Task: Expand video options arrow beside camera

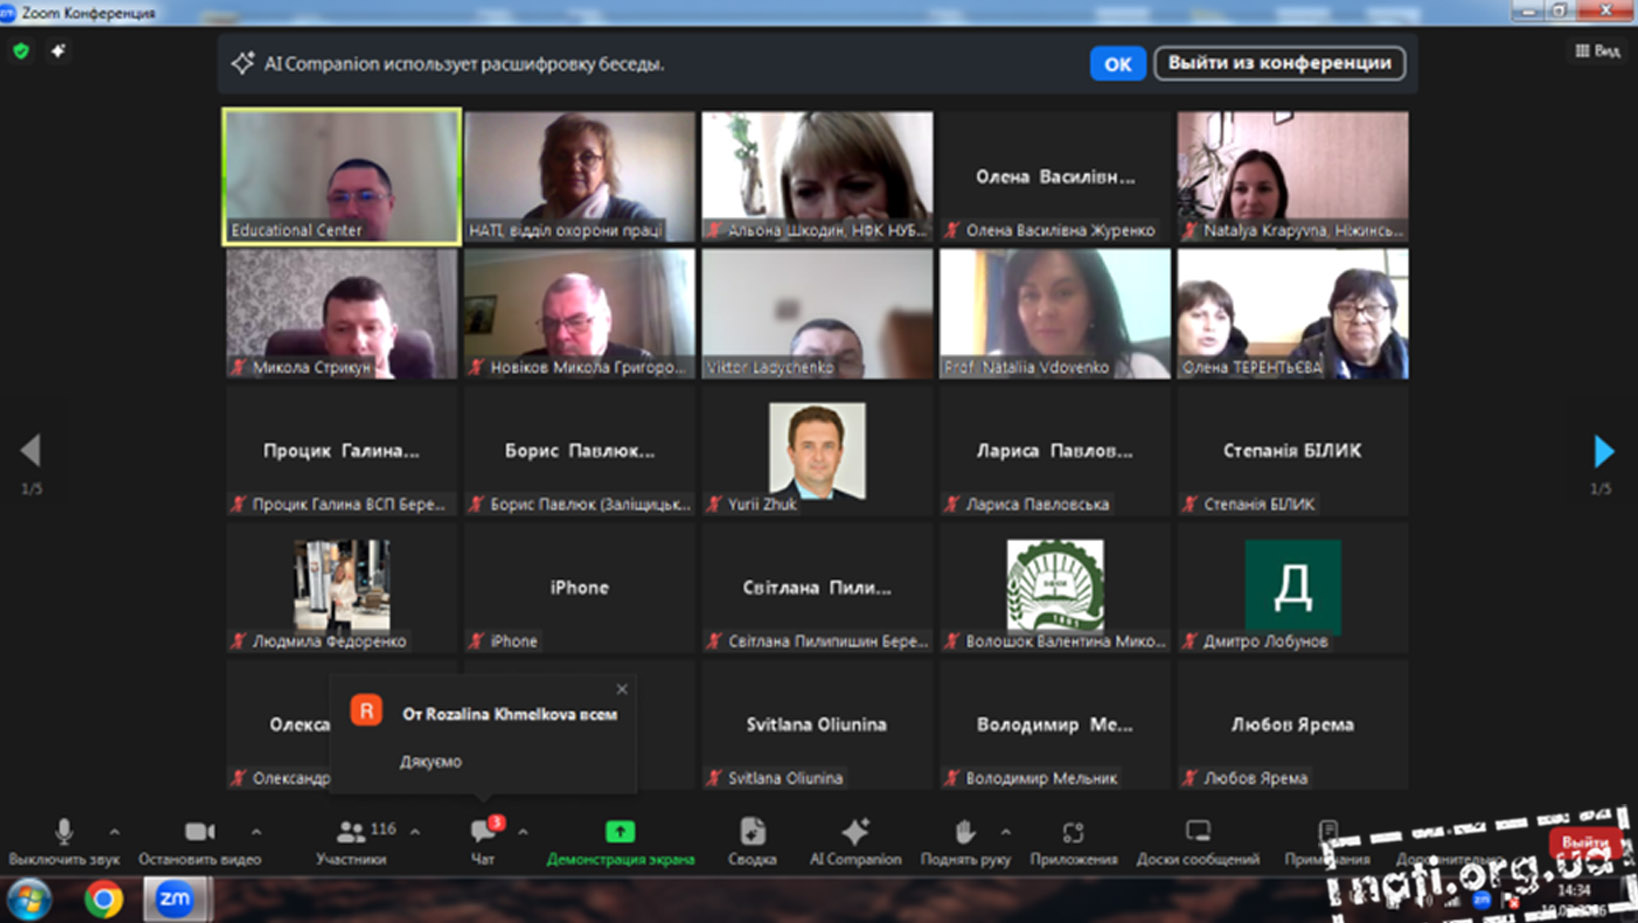Action: 256,831
